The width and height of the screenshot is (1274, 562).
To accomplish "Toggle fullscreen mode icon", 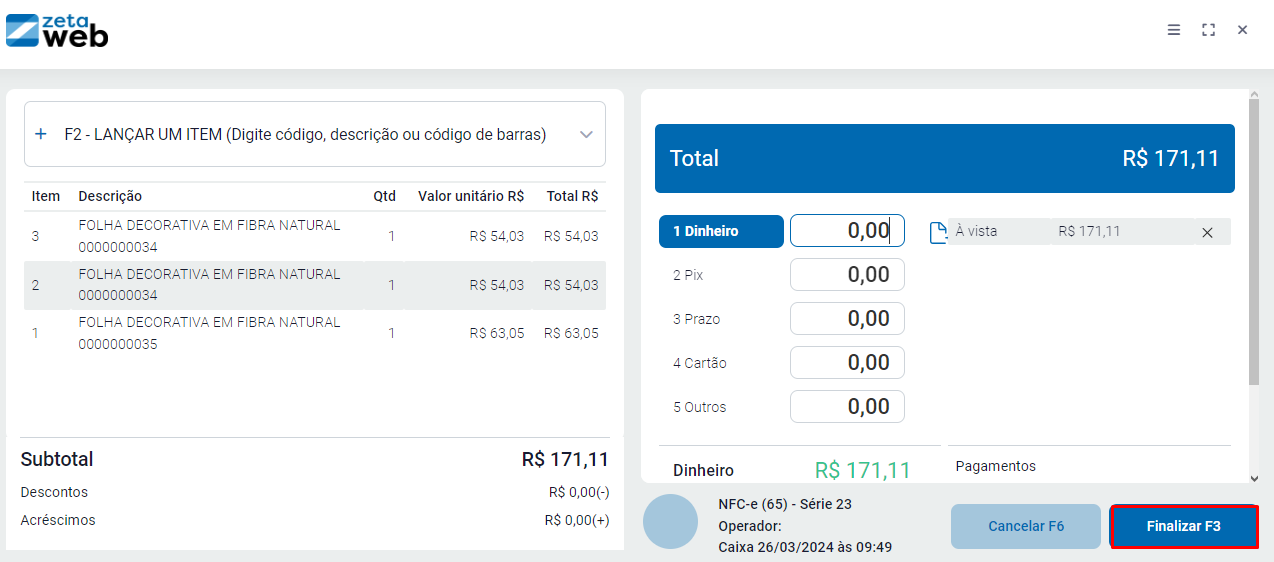I will (1208, 30).
